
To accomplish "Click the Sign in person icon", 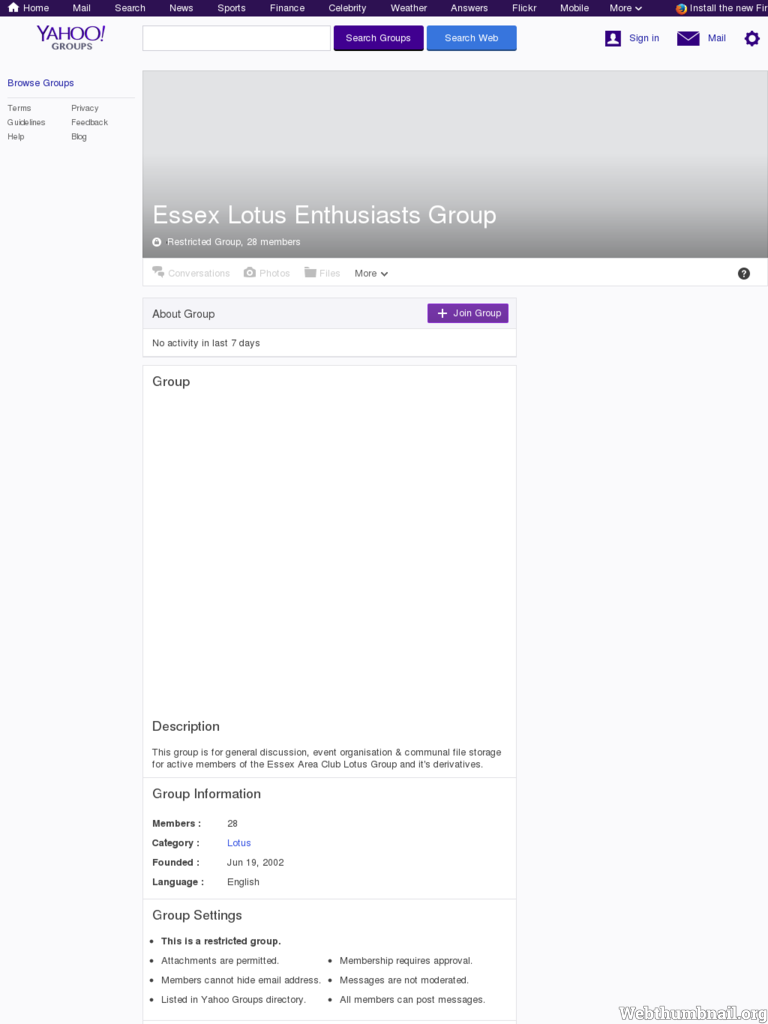I will tap(613, 39).
